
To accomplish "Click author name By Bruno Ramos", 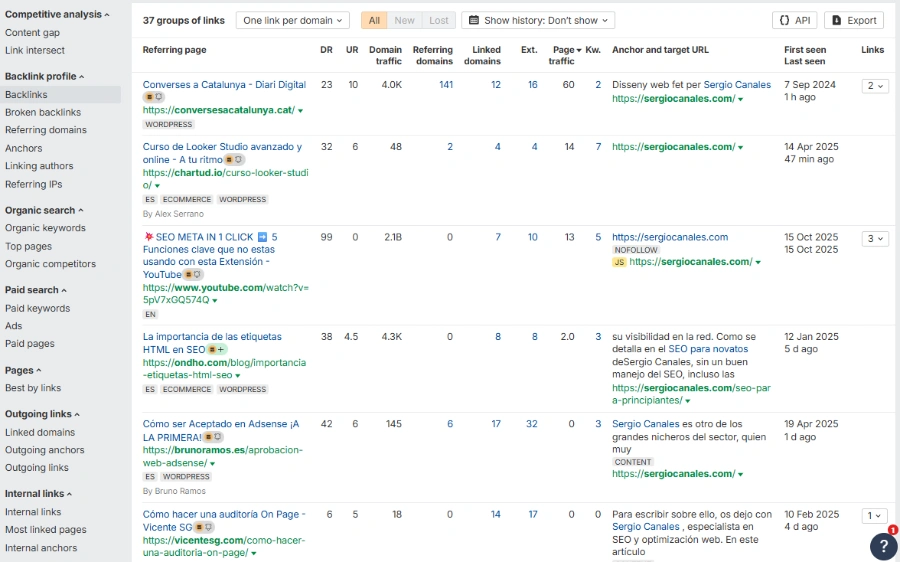I will (174, 491).
